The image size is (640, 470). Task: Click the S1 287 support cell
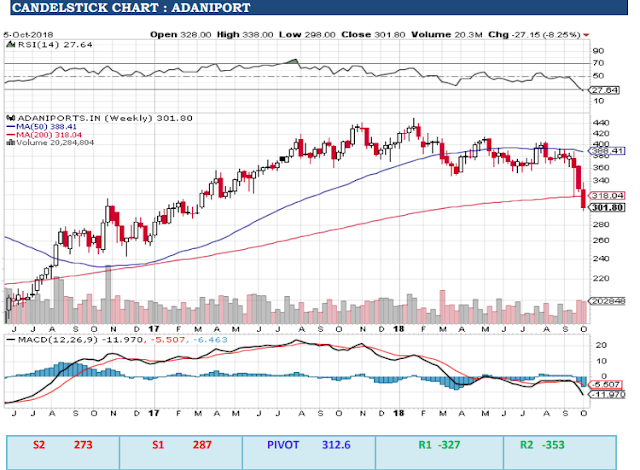coord(181,452)
